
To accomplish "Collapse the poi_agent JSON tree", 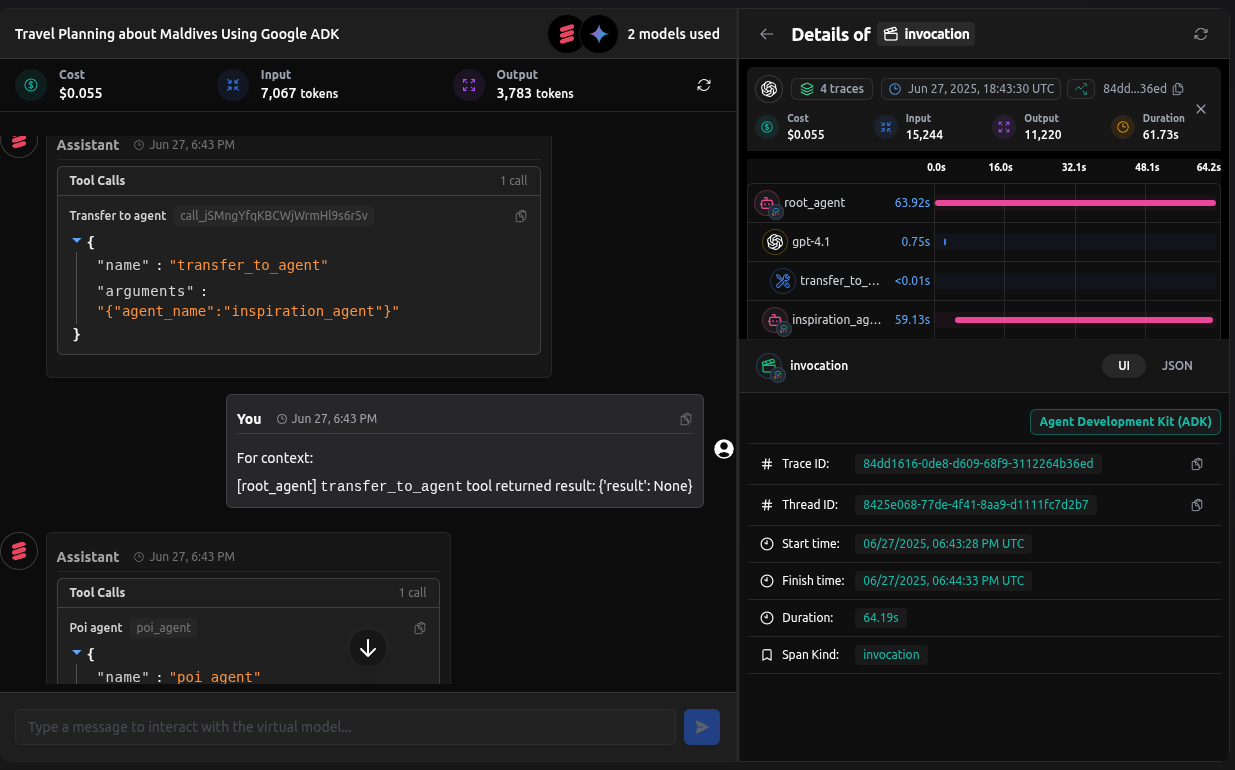I will (77, 653).
